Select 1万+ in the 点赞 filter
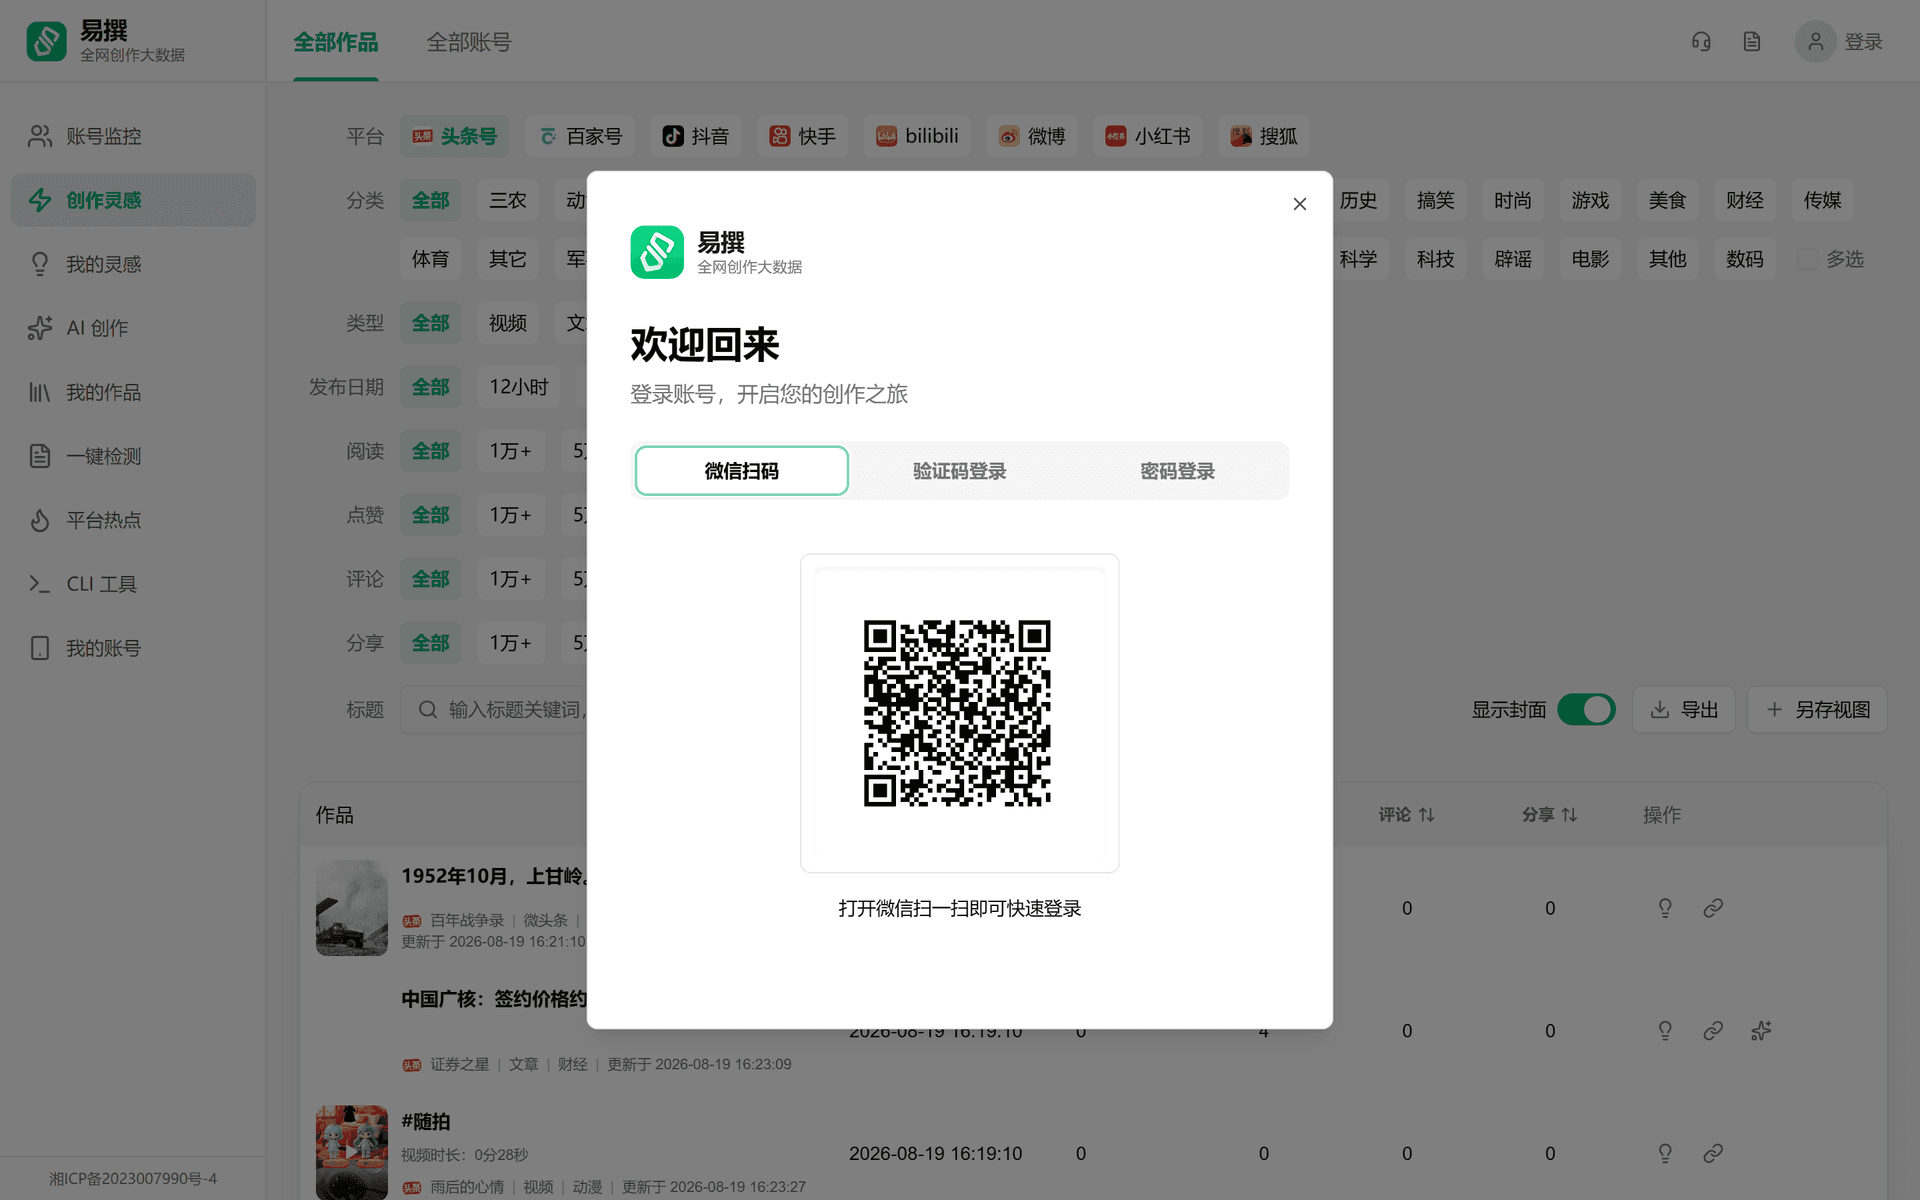This screenshot has height=1200, width=1920. (x=511, y=515)
